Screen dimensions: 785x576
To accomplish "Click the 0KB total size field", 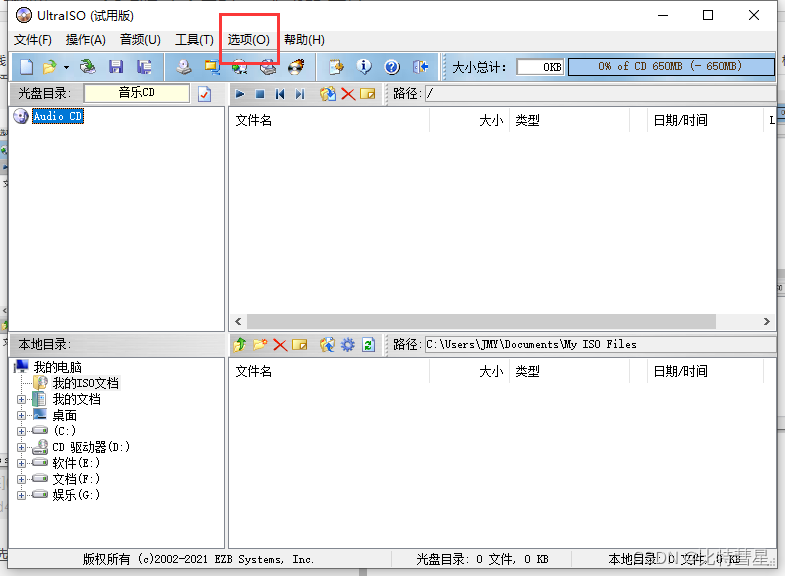I will [540, 67].
